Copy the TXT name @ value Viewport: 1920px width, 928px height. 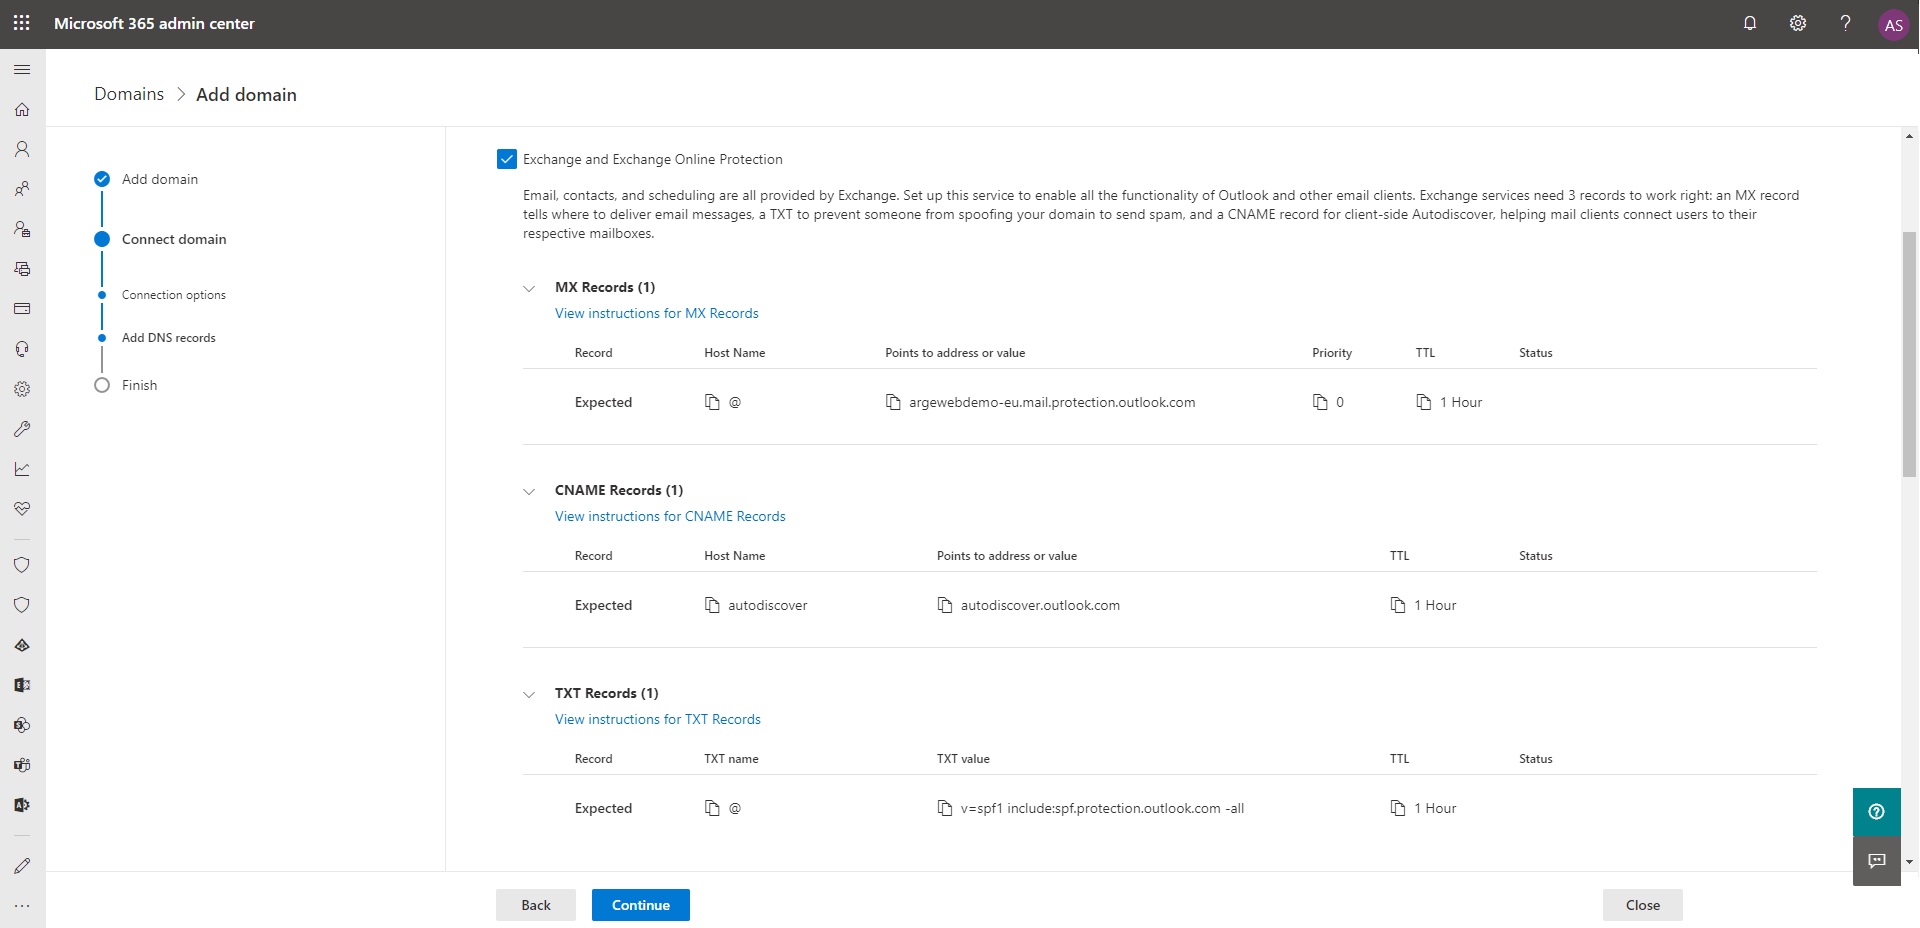click(712, 808)
